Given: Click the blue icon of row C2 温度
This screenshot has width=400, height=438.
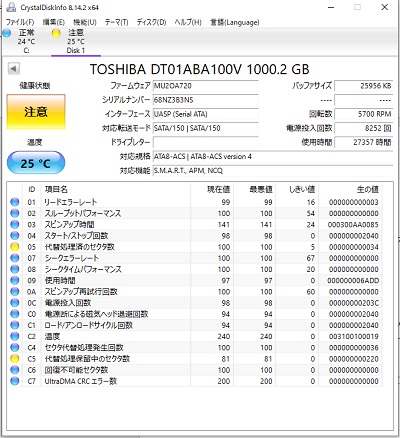Looking at the screenshot, I should pos(15,336).
